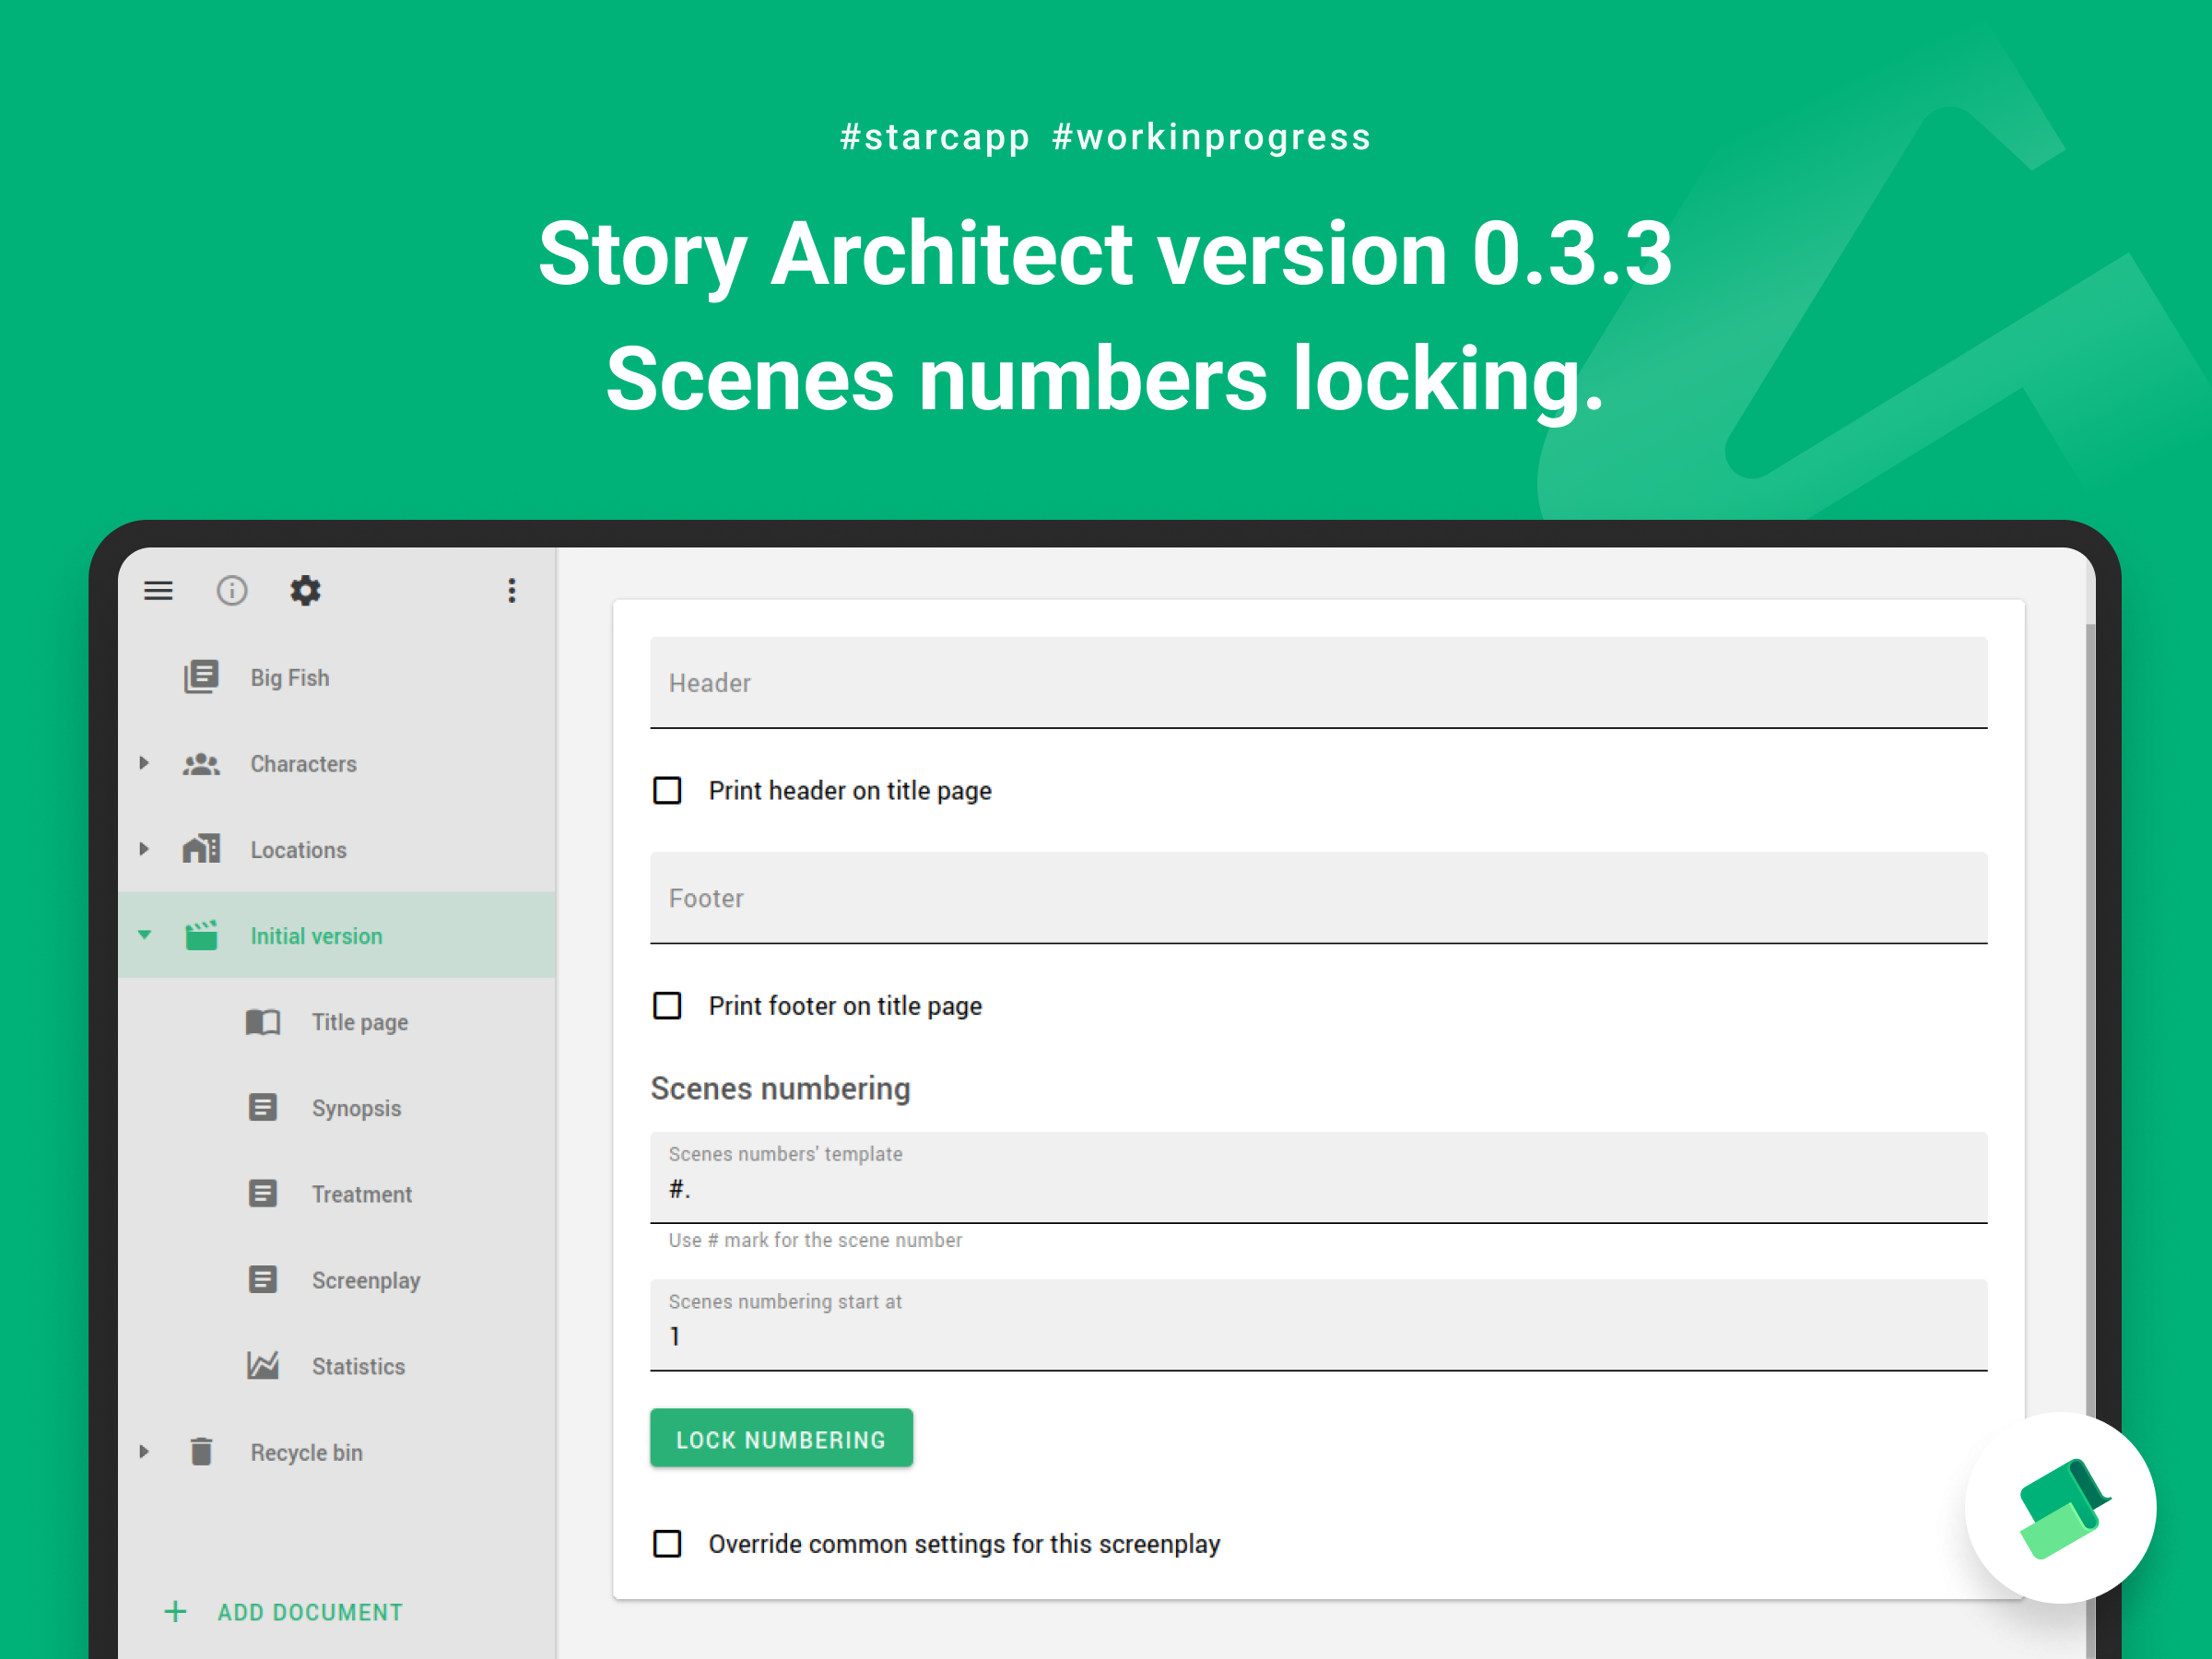Click the Add Document button text
The height and width of the screenshot is (1659, 2212).
[x=310, y=1612]
